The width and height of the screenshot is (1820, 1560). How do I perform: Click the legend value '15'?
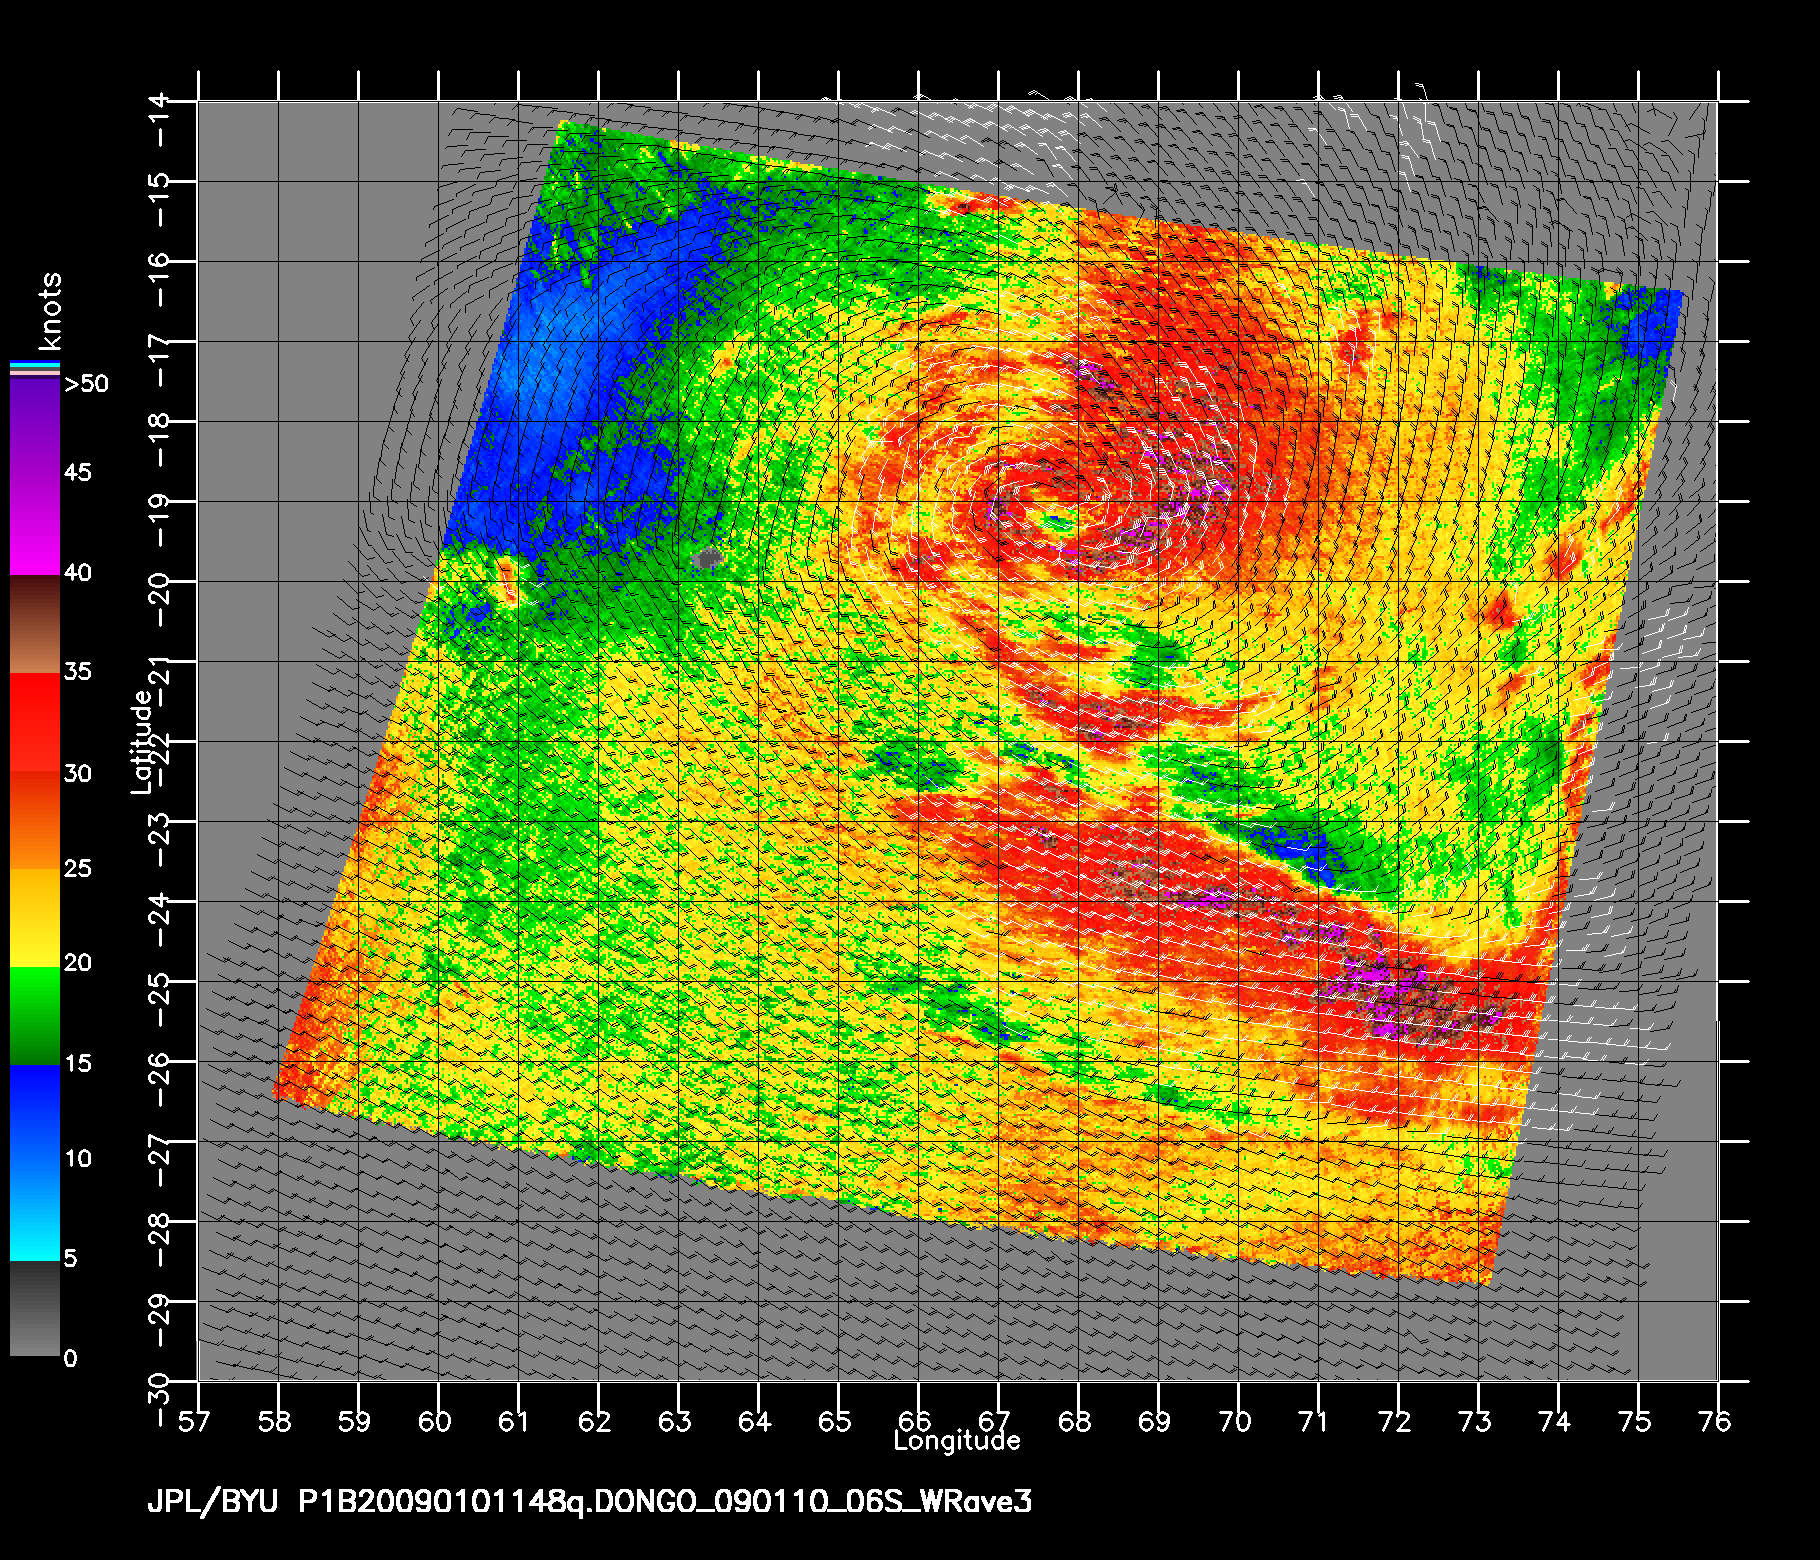pos(78,1063)
